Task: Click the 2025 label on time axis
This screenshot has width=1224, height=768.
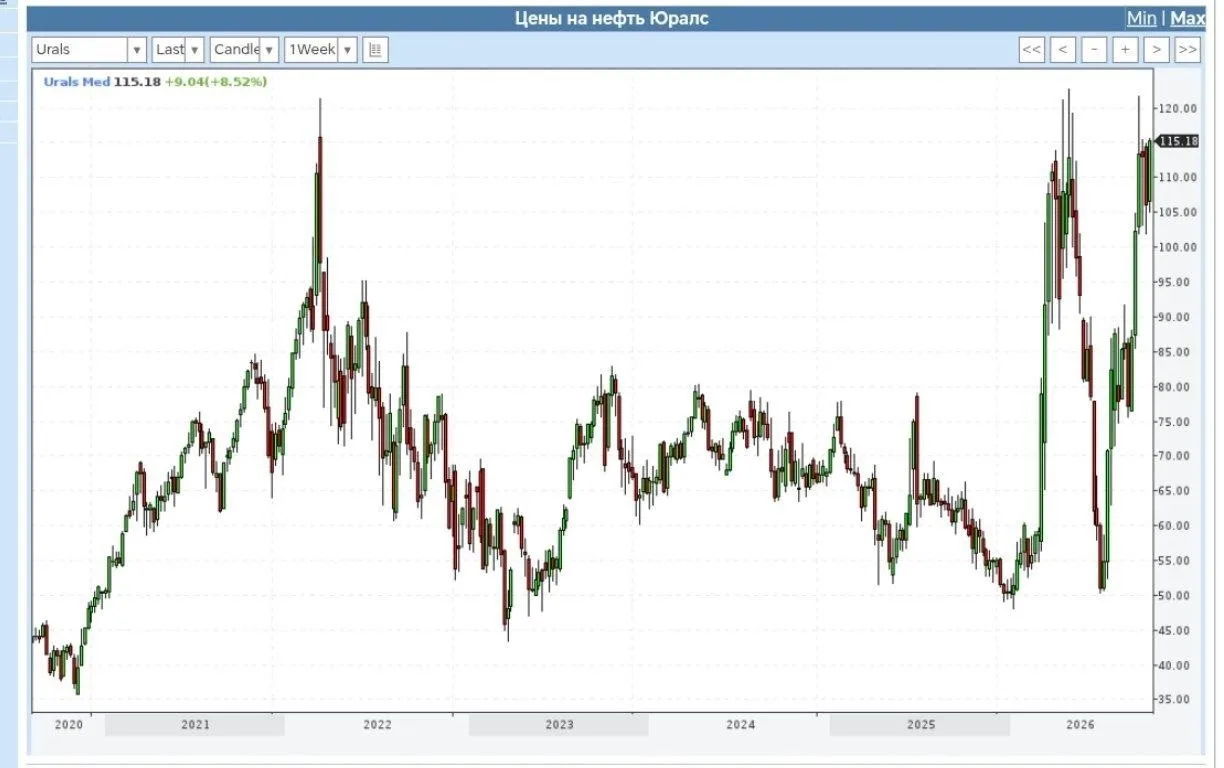Action: pos(921,724)
